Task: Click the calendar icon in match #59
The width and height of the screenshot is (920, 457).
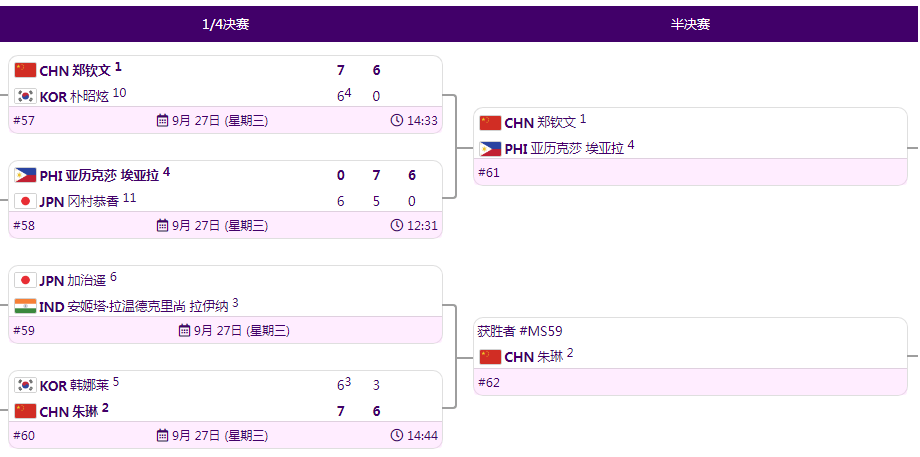Action: (x=184, y=331)
